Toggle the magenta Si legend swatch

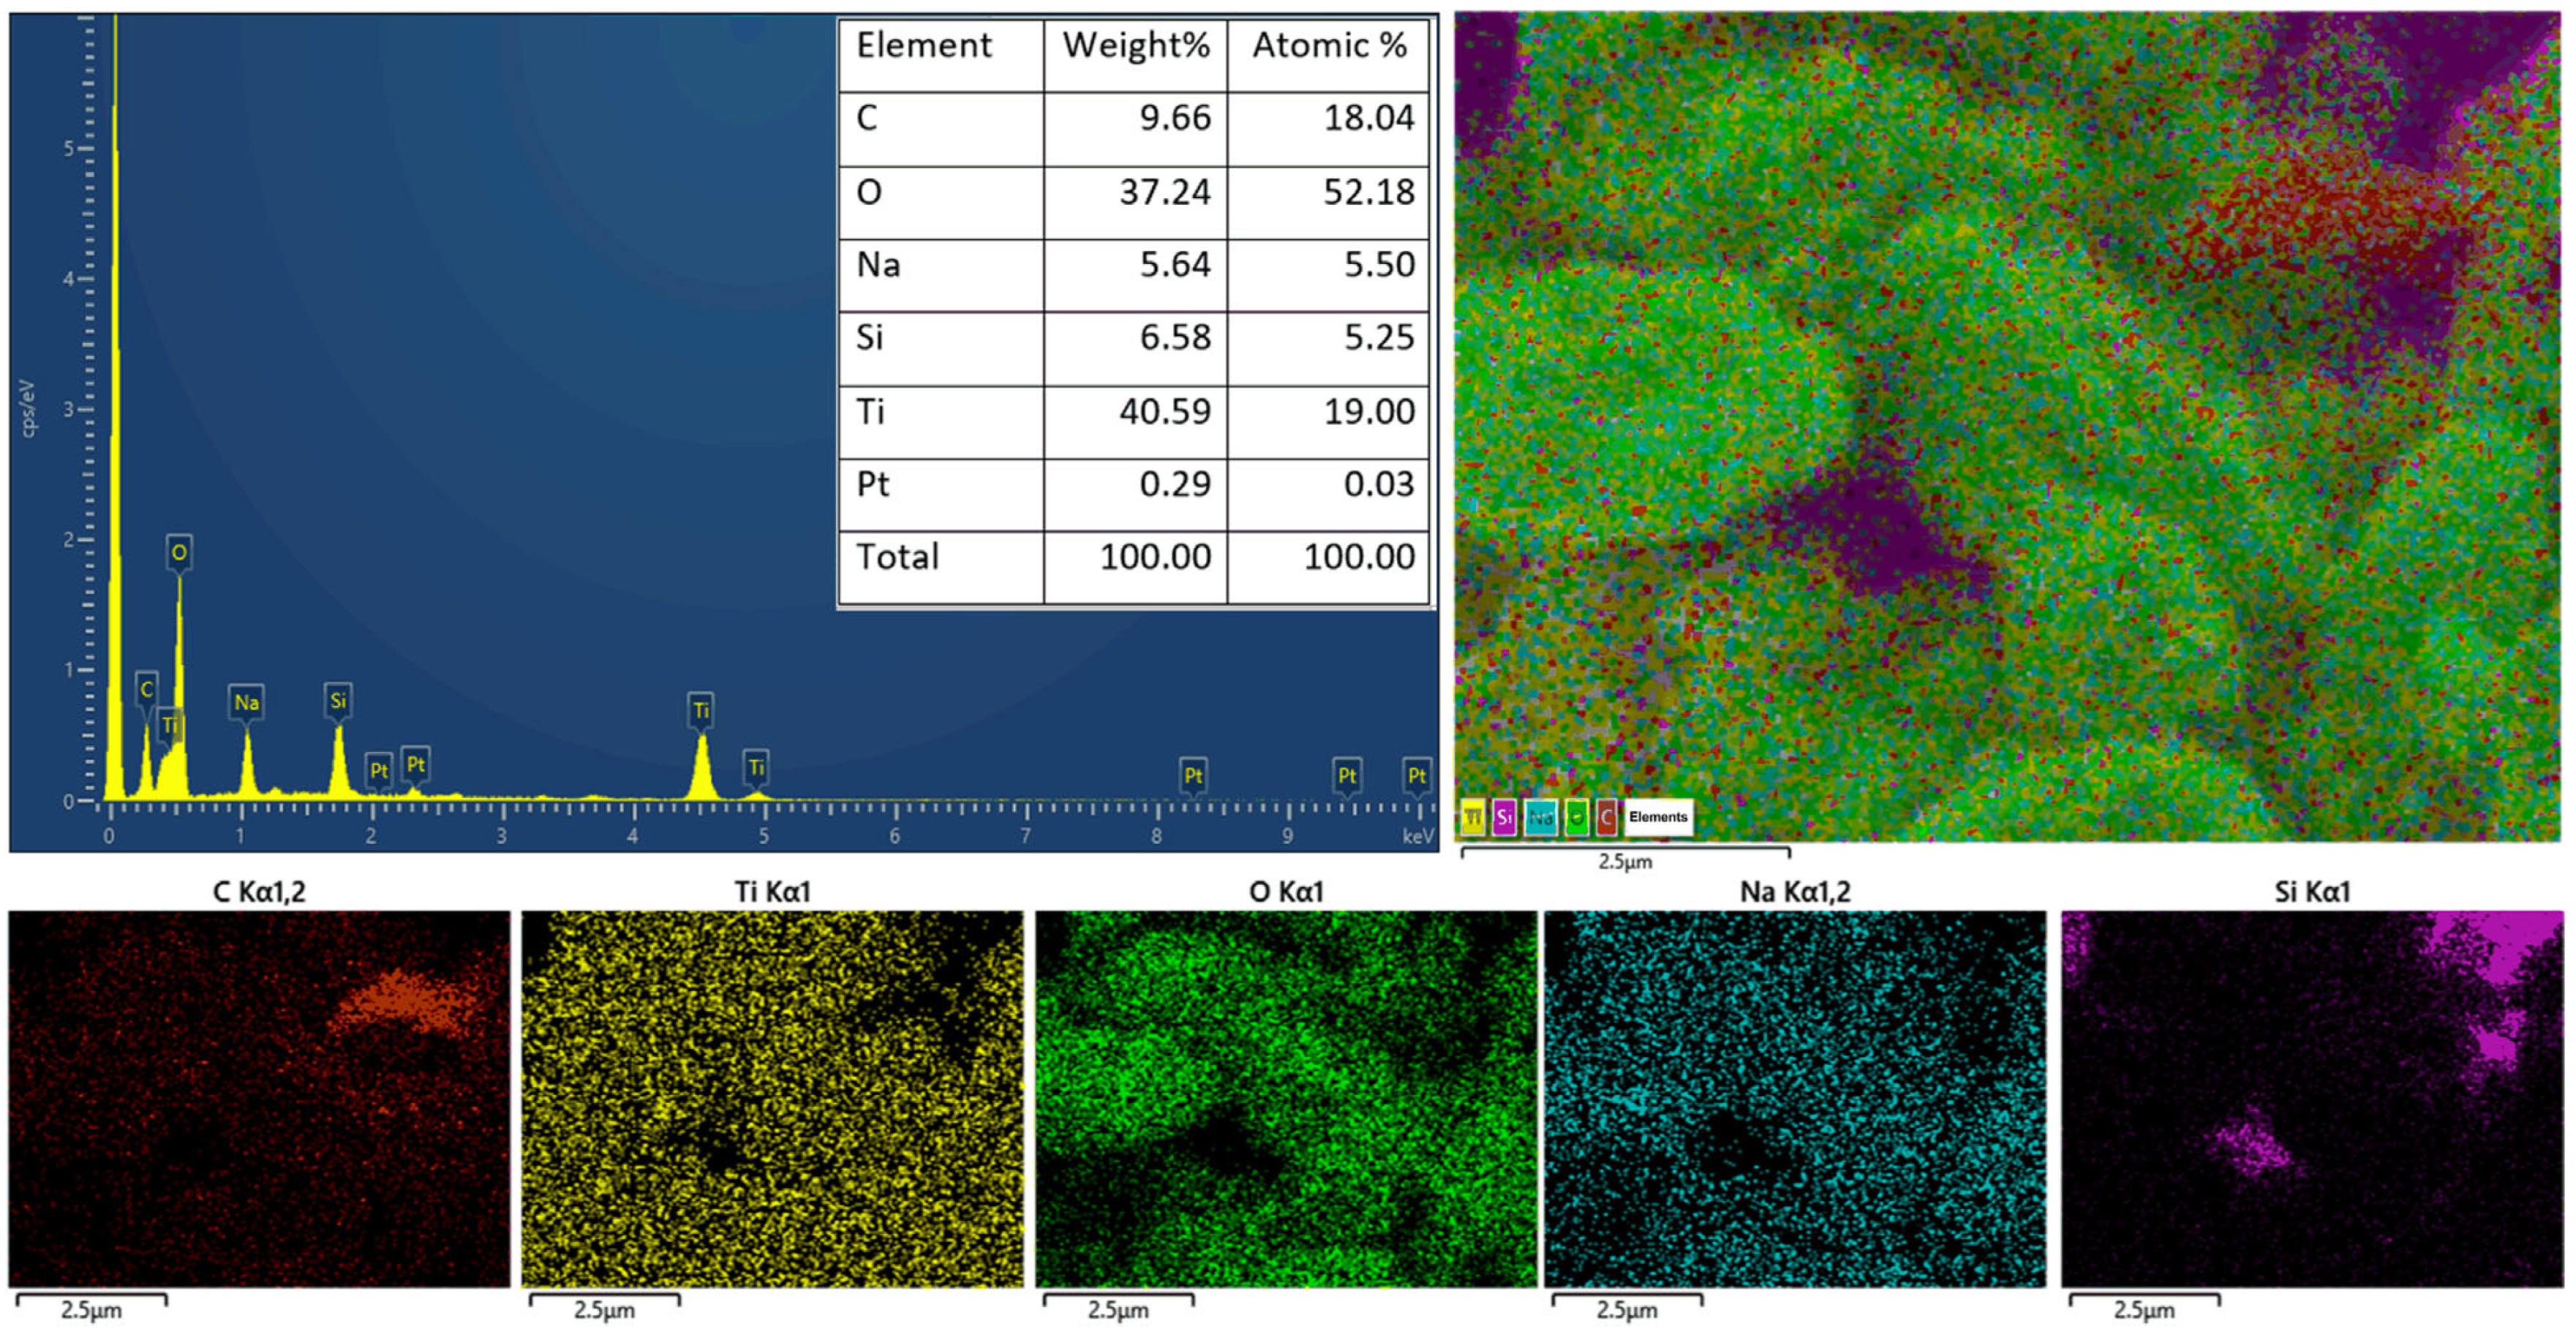coord(1505,817)
